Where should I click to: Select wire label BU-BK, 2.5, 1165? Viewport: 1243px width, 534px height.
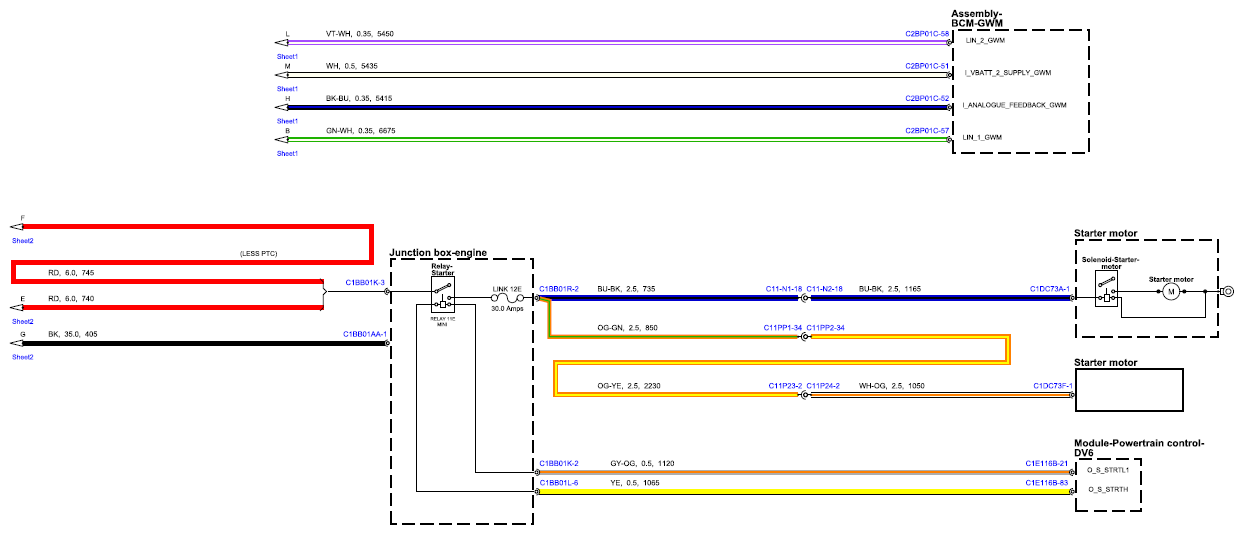890,289
